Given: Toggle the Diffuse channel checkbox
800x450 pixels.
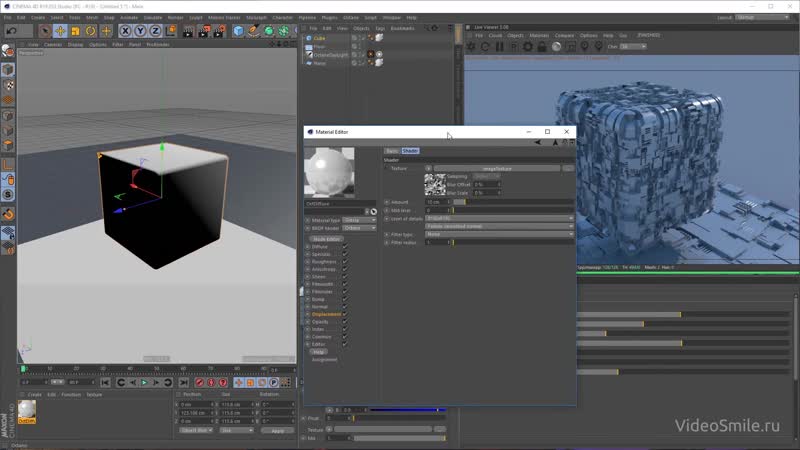Looking at the screenshot, I should (x=345, y=246).
